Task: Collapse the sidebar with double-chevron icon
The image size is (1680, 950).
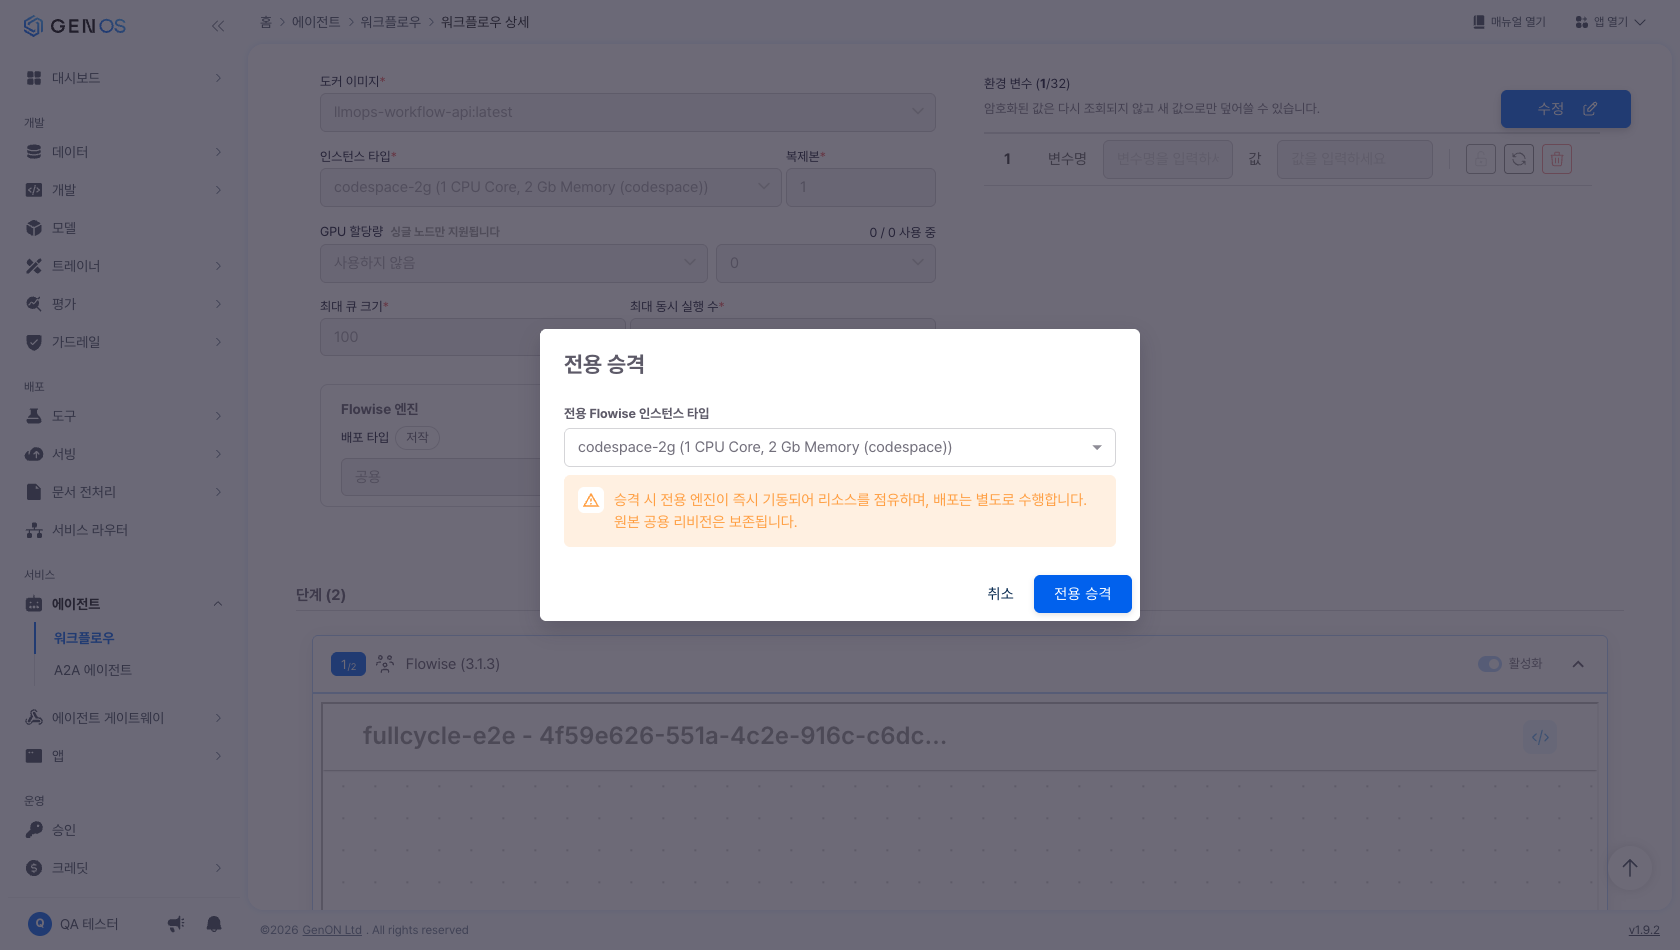Action: point(218,26)
